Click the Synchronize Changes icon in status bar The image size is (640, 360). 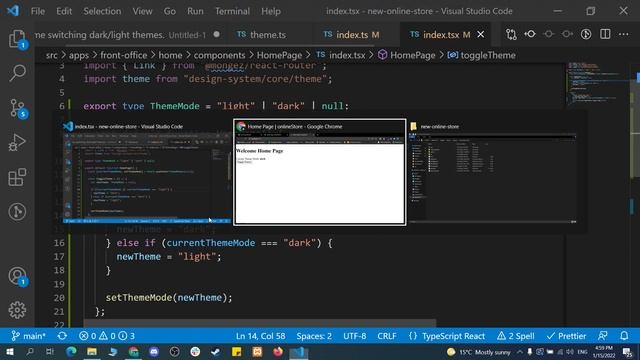tap(62, 336)
